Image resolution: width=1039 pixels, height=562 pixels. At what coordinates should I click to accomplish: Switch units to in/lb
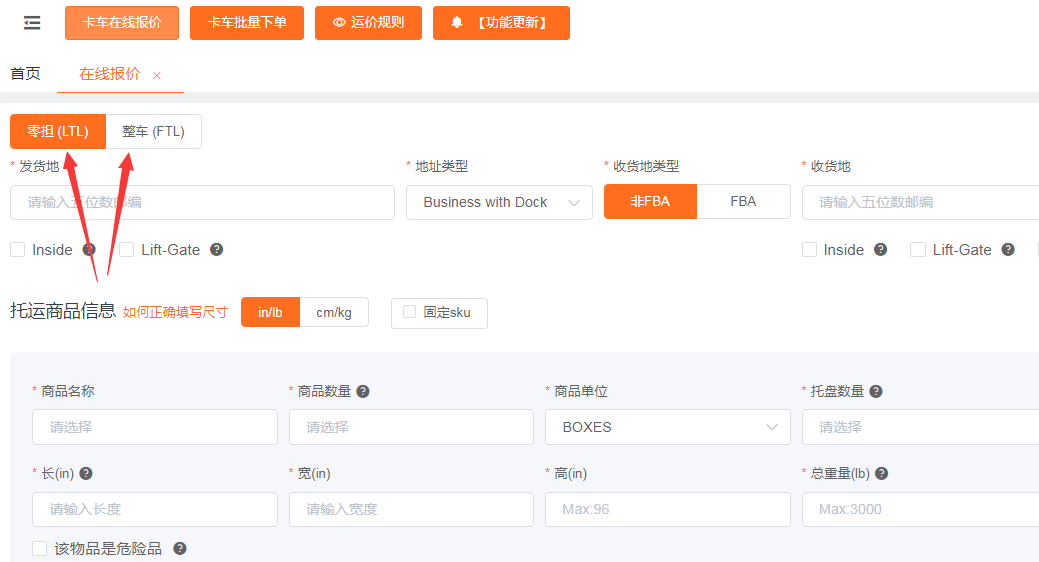click(270, 312)
